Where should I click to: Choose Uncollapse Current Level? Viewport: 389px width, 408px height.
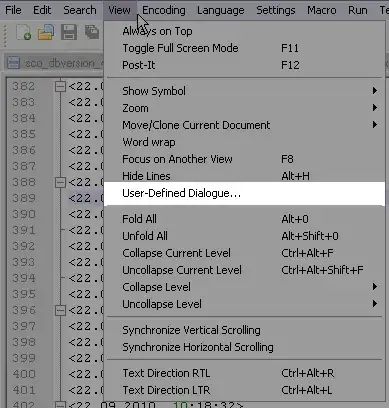(245, 270)
